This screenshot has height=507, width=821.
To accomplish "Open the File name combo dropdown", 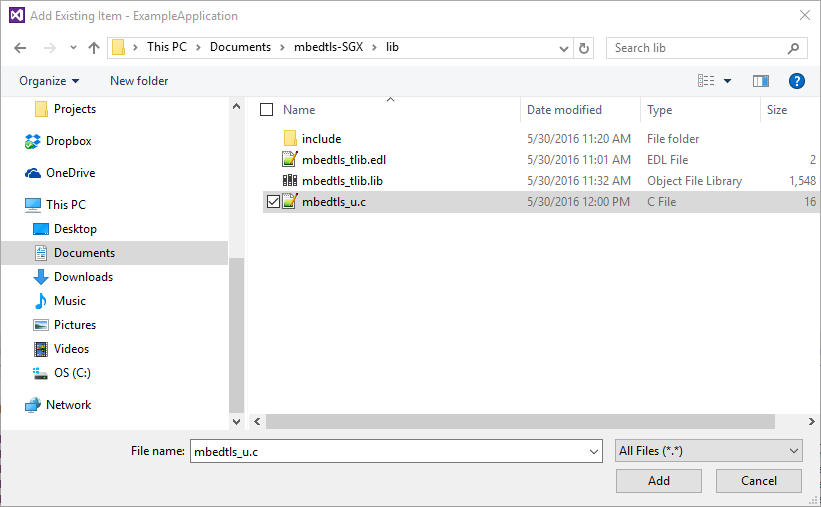I will tap(593, 451).
